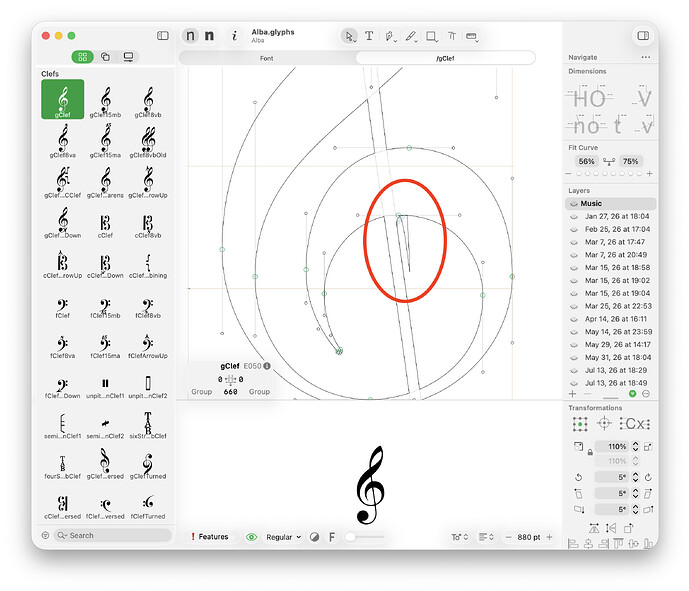Click the green layer color button
This screenshot has height=591, width=689.
coord(632,394)
